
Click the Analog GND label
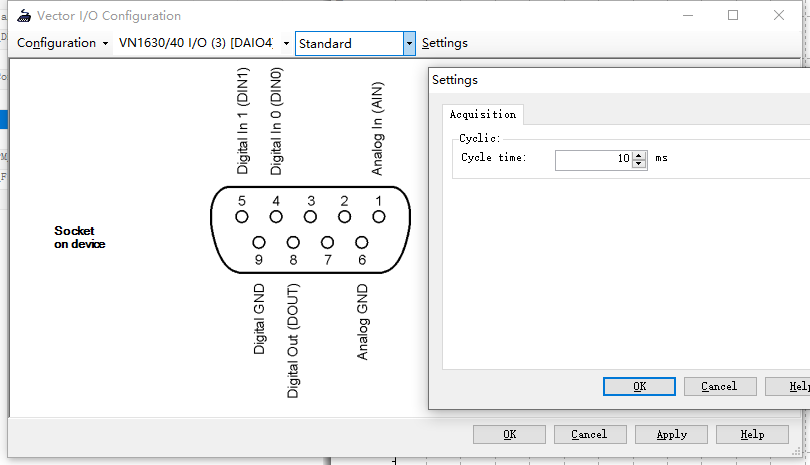pos(362,322)
